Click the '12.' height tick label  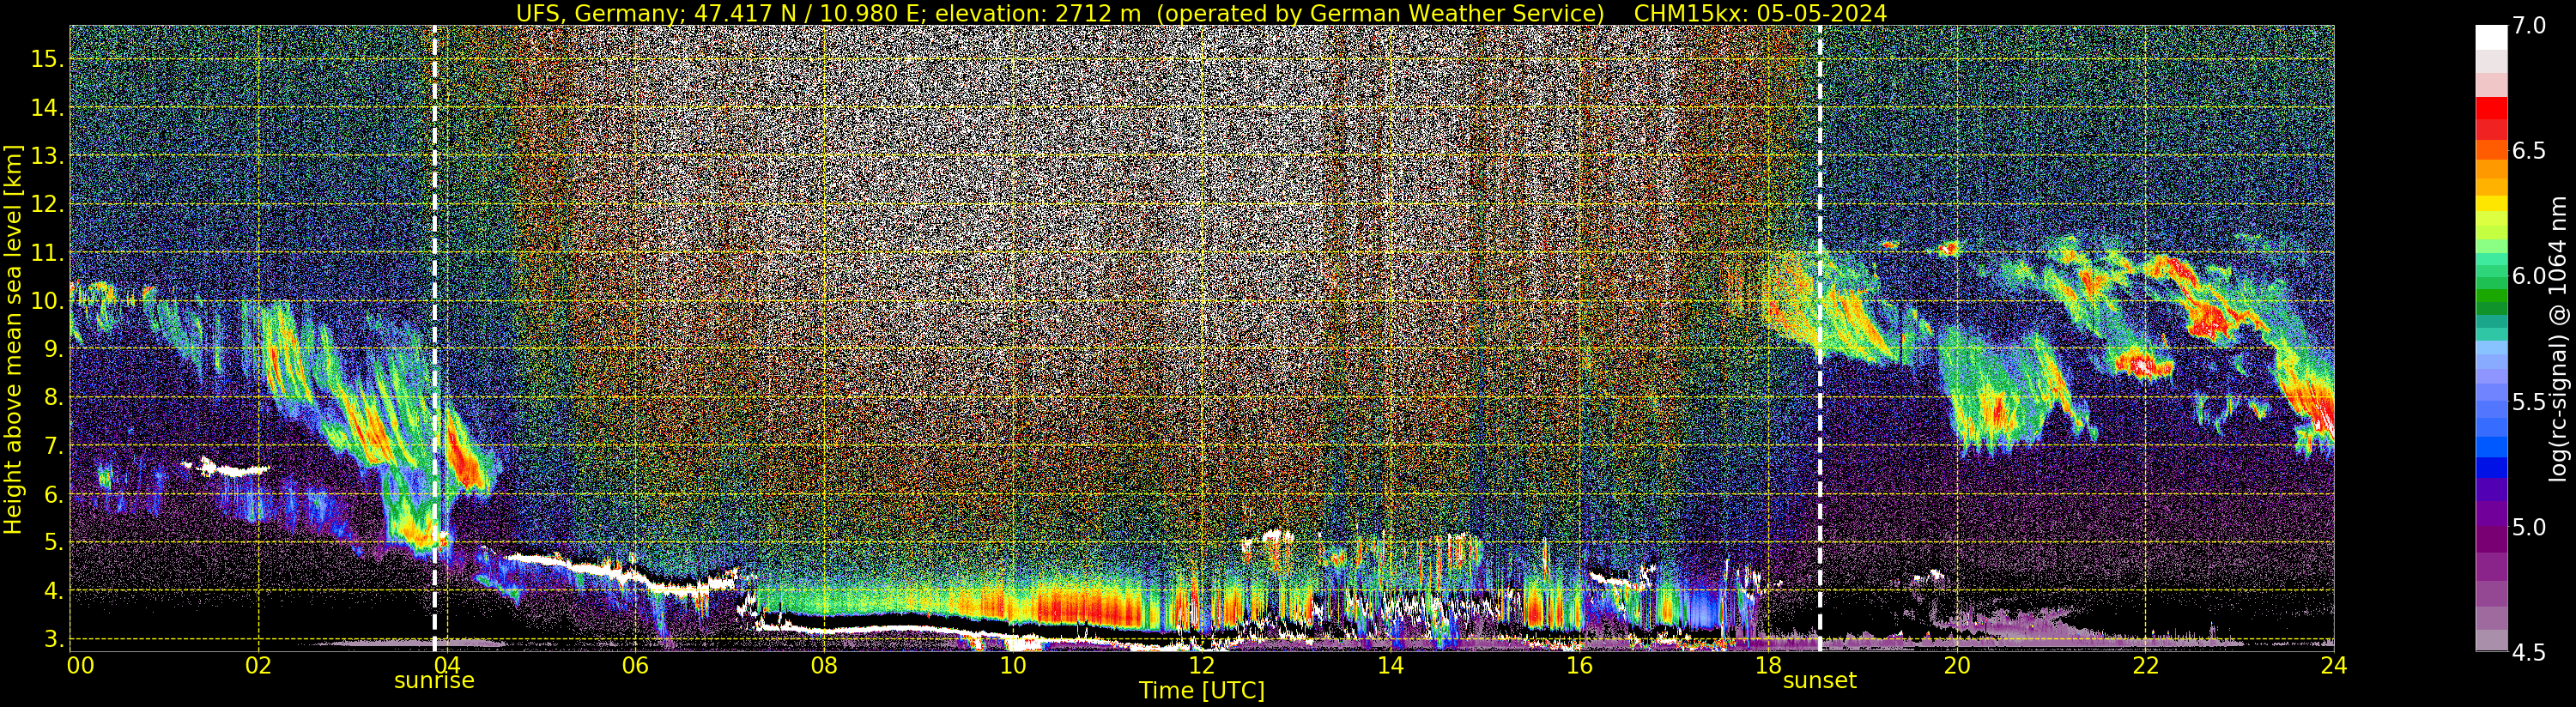coord(48,204)
